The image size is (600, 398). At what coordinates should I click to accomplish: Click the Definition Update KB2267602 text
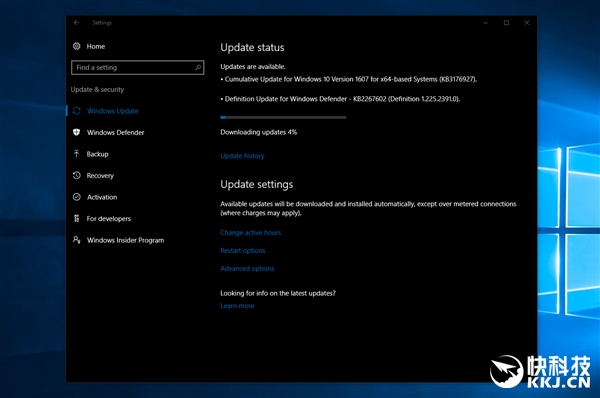point(340,99)
